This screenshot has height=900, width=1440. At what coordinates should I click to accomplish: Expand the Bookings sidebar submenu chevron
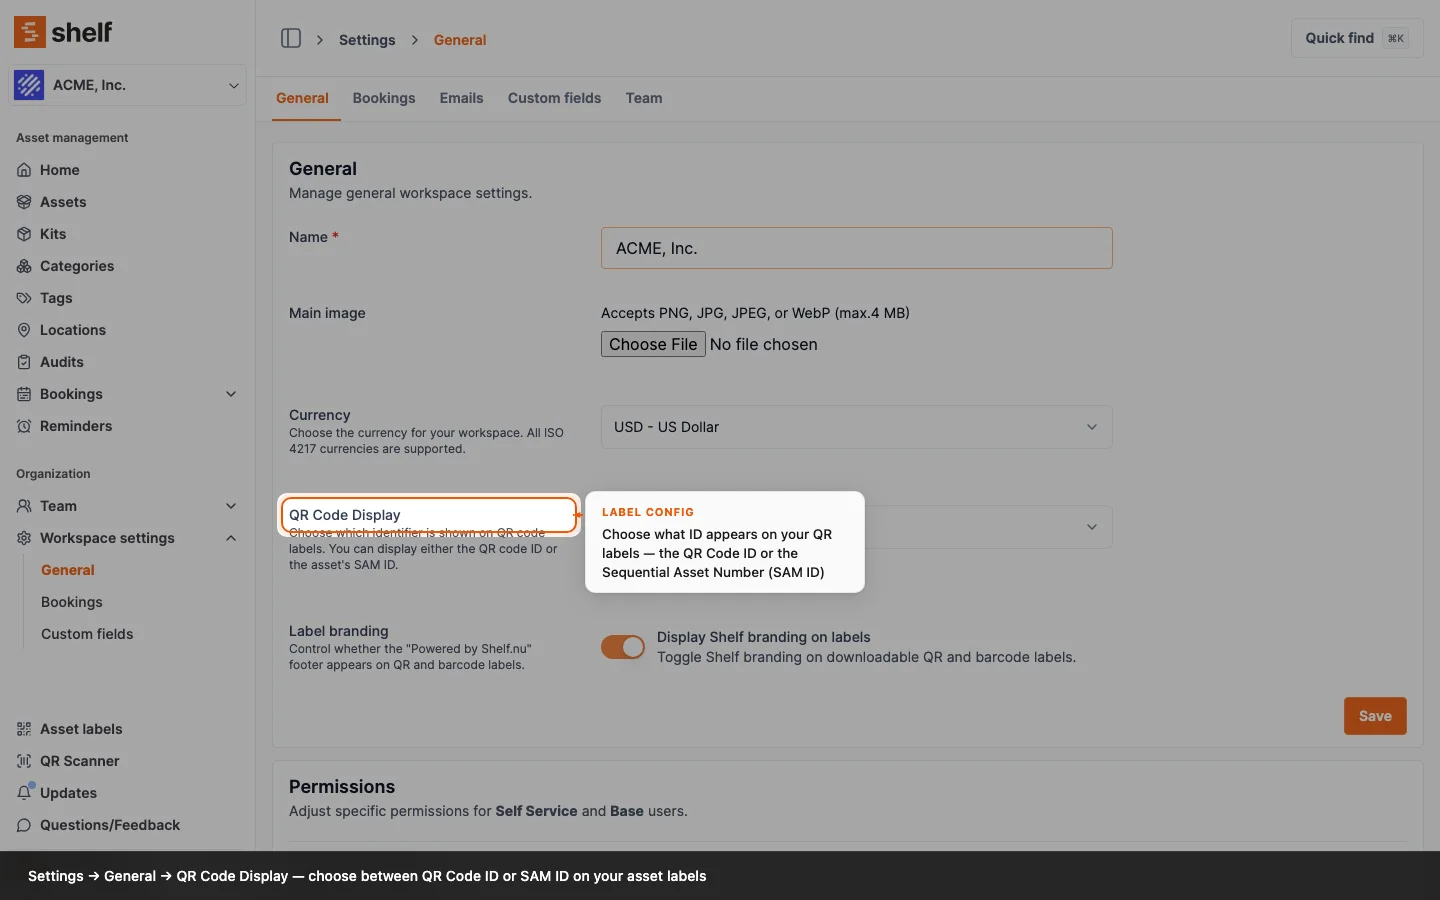point(231,394)
